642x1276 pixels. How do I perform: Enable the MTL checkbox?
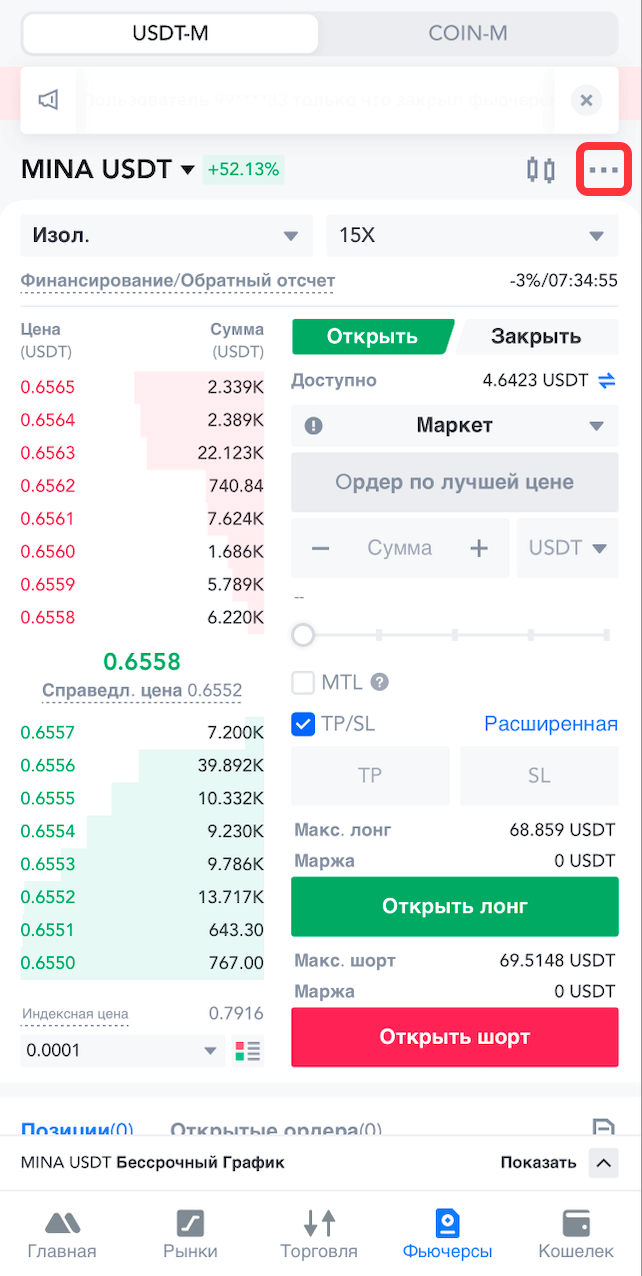point(303,683)
